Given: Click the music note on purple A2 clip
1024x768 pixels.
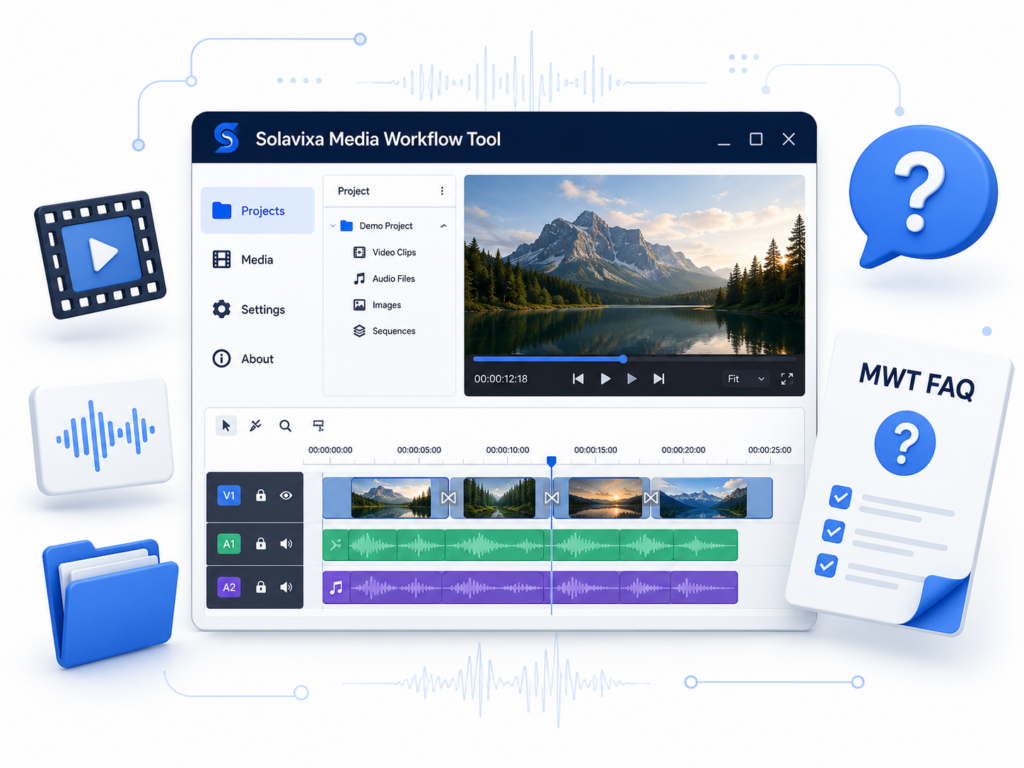Looking at the screenshot, I should (x=336, y=588).
